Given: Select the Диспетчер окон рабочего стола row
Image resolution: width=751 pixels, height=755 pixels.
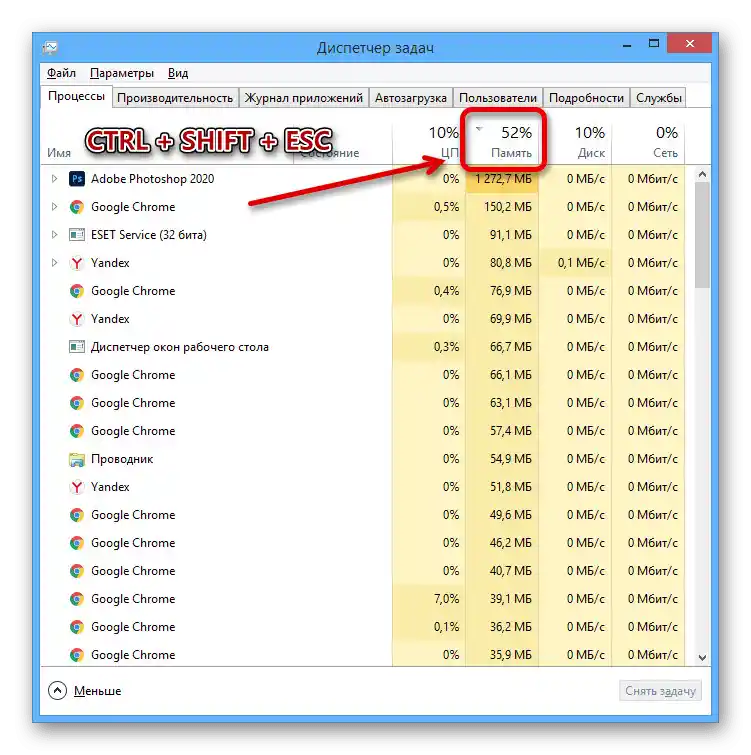Looking at the screenshot, I should 363,347.
